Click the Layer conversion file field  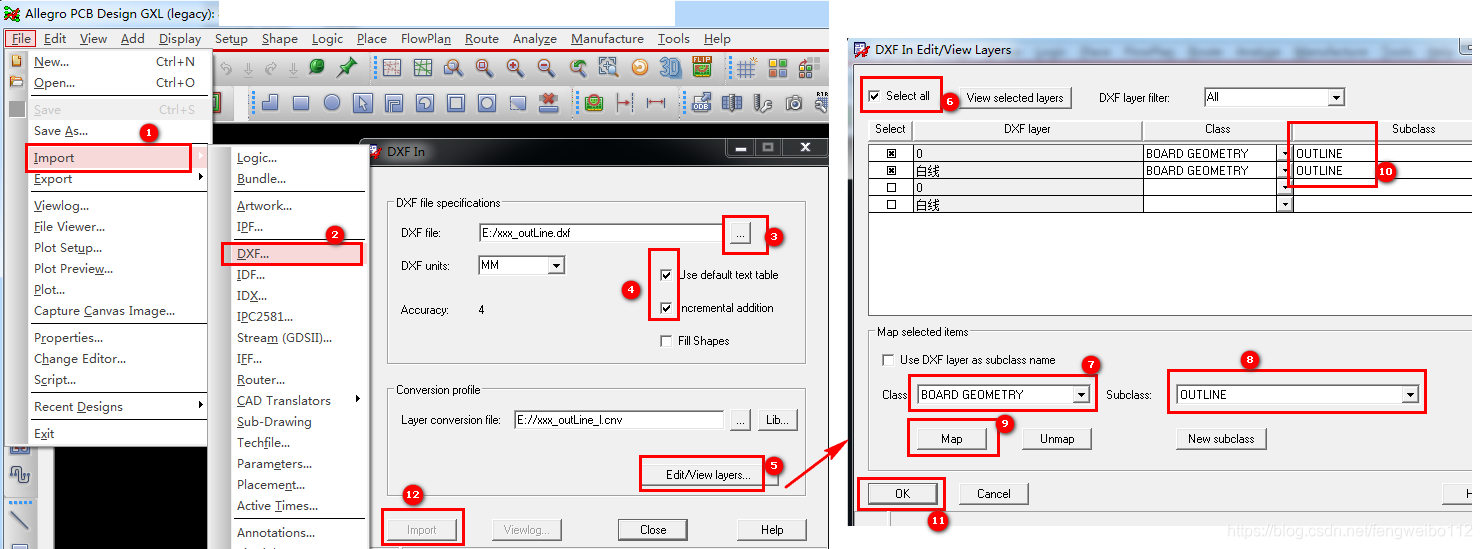(x=619, y=421)
